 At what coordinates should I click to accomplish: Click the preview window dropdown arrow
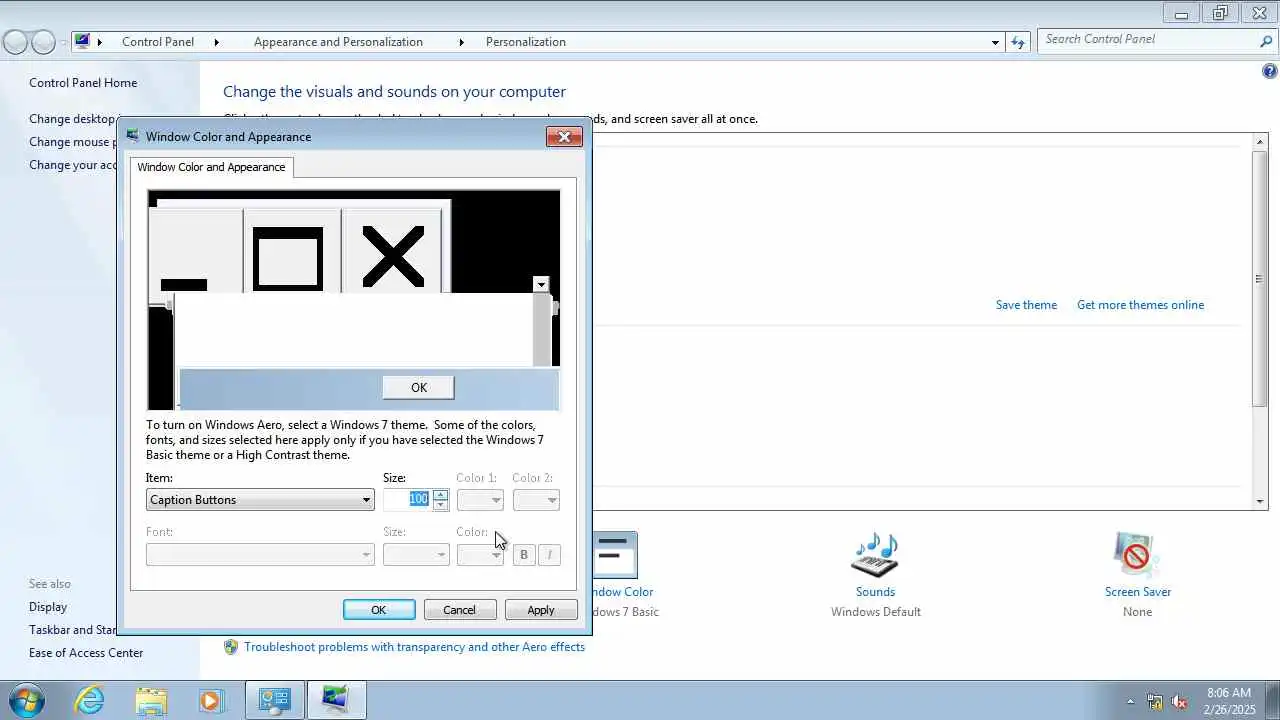point(541,284)
